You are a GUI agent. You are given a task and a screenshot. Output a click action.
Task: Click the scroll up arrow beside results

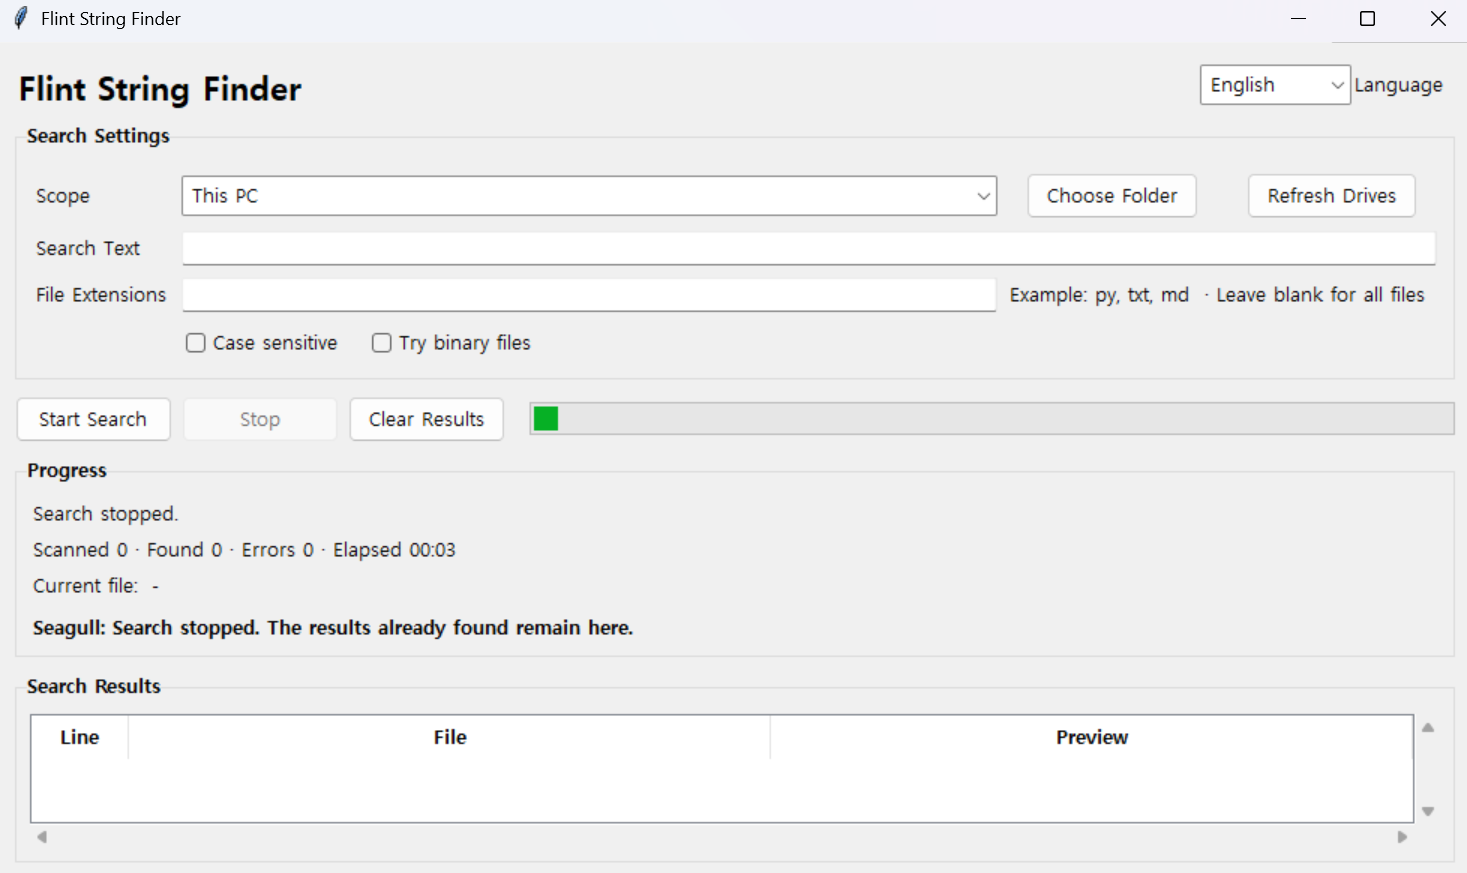point(1428,728)
